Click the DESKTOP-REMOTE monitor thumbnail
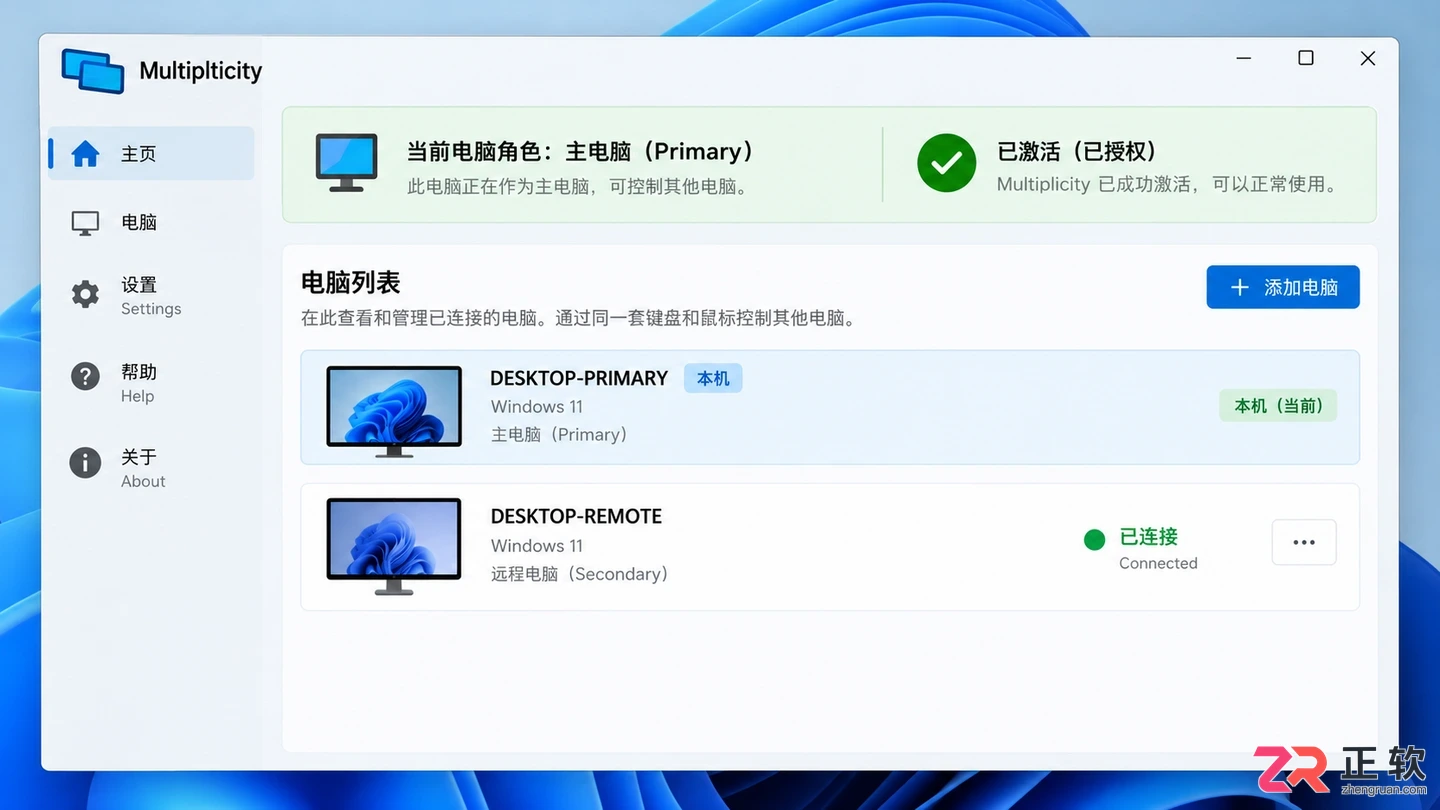 click(x=394, y=546)
